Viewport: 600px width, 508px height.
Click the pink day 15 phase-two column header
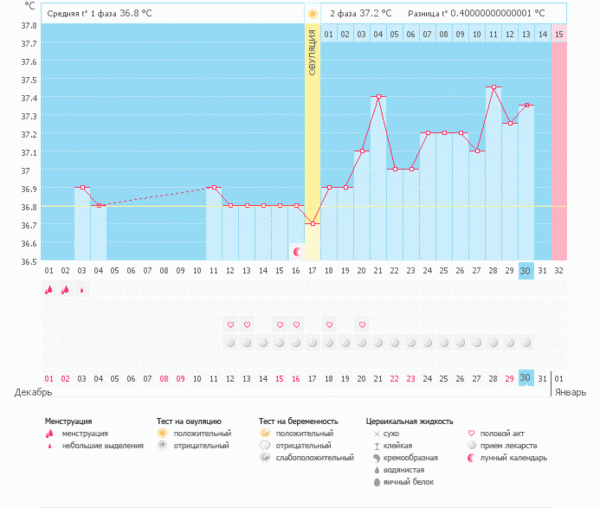pyautogui.click(x=559, y=35)
